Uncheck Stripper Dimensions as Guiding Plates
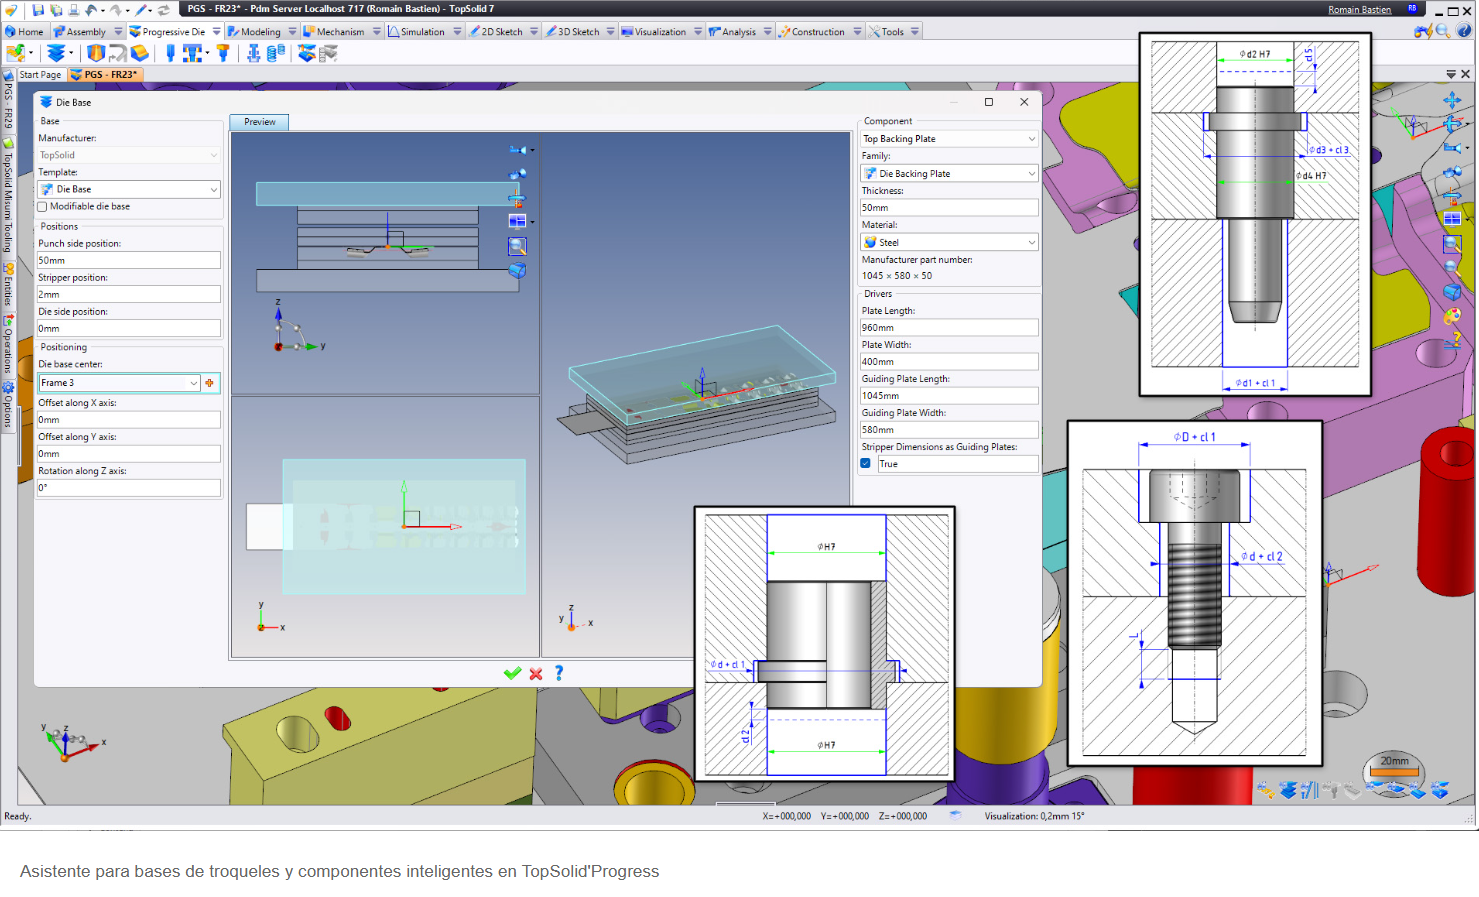This screenshot has height=897, width=1479. pos(866,464)
